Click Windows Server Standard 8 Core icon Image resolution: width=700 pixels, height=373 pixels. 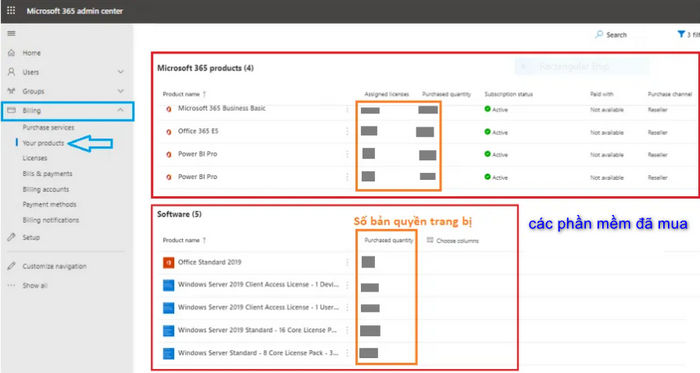coord(168,353)
